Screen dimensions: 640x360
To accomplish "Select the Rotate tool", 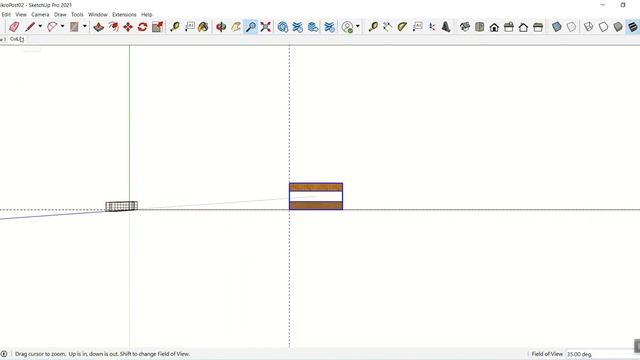I will point(142,27).
